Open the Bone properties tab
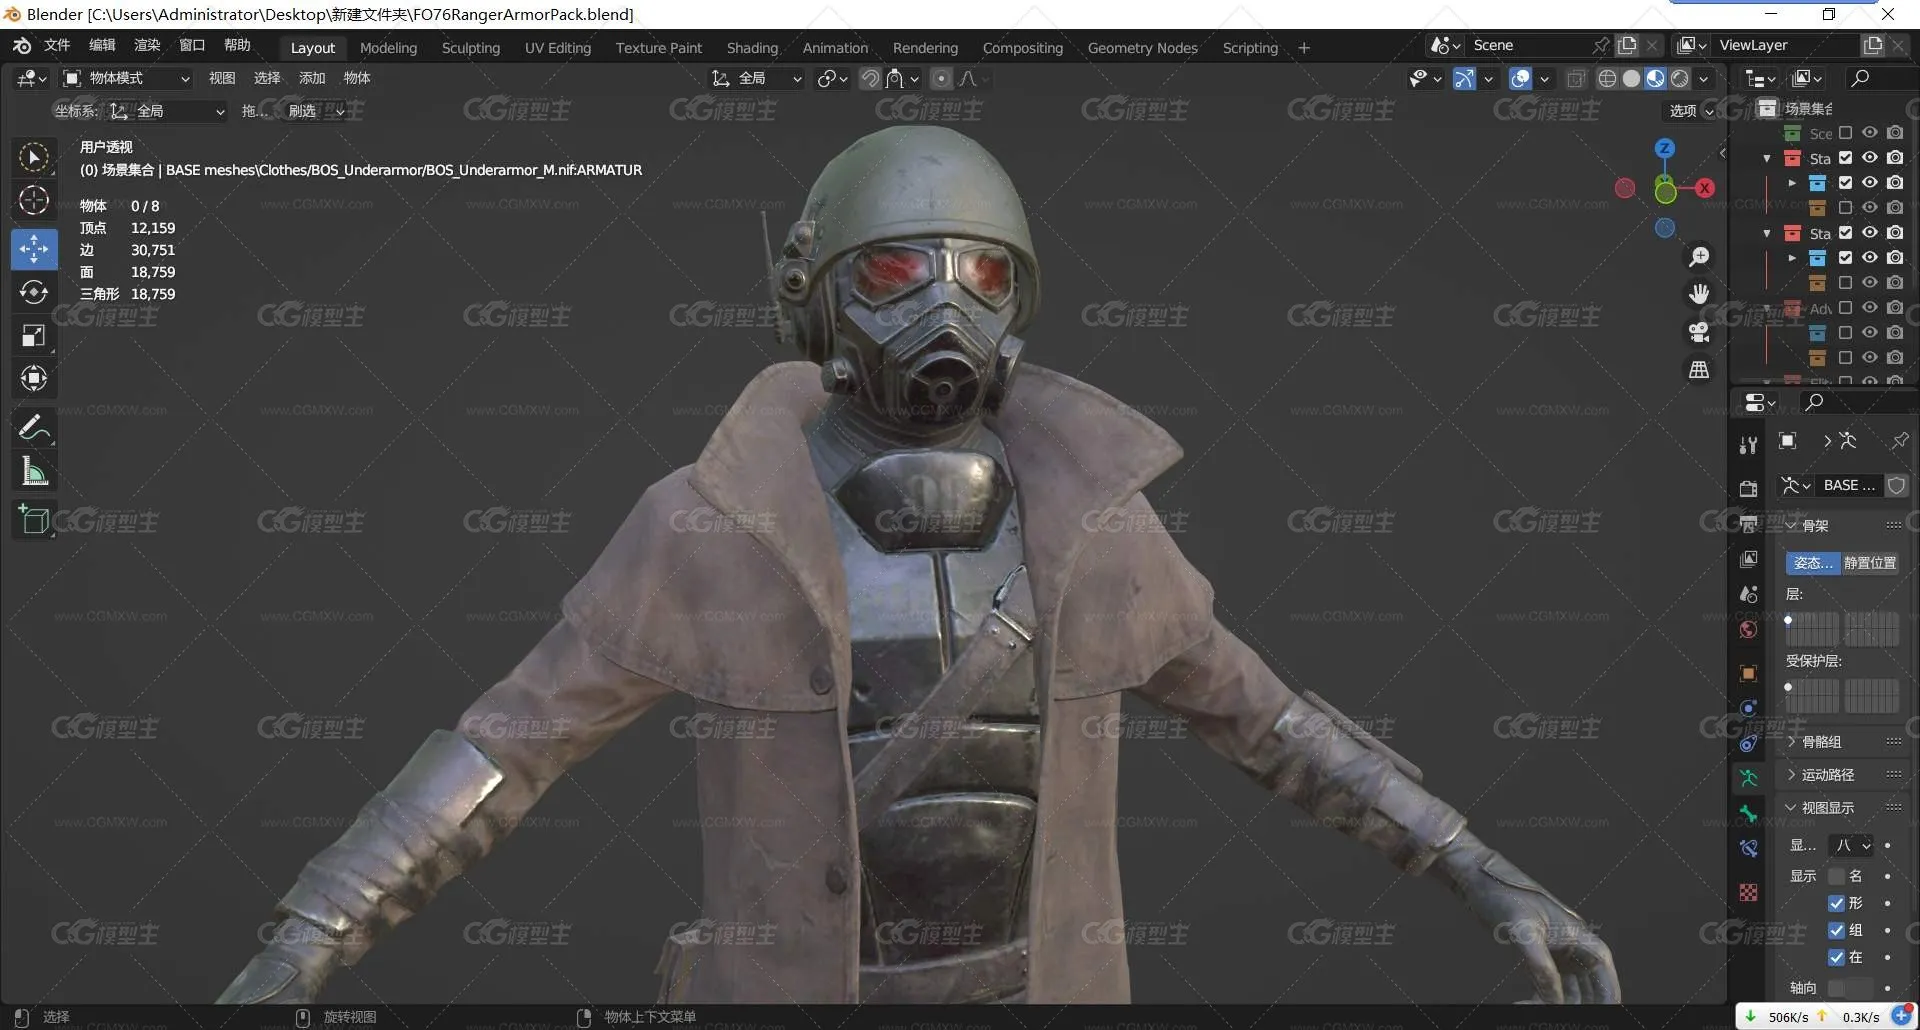The height and width of the screenshot is (1030, 1920). [1748, 814]
